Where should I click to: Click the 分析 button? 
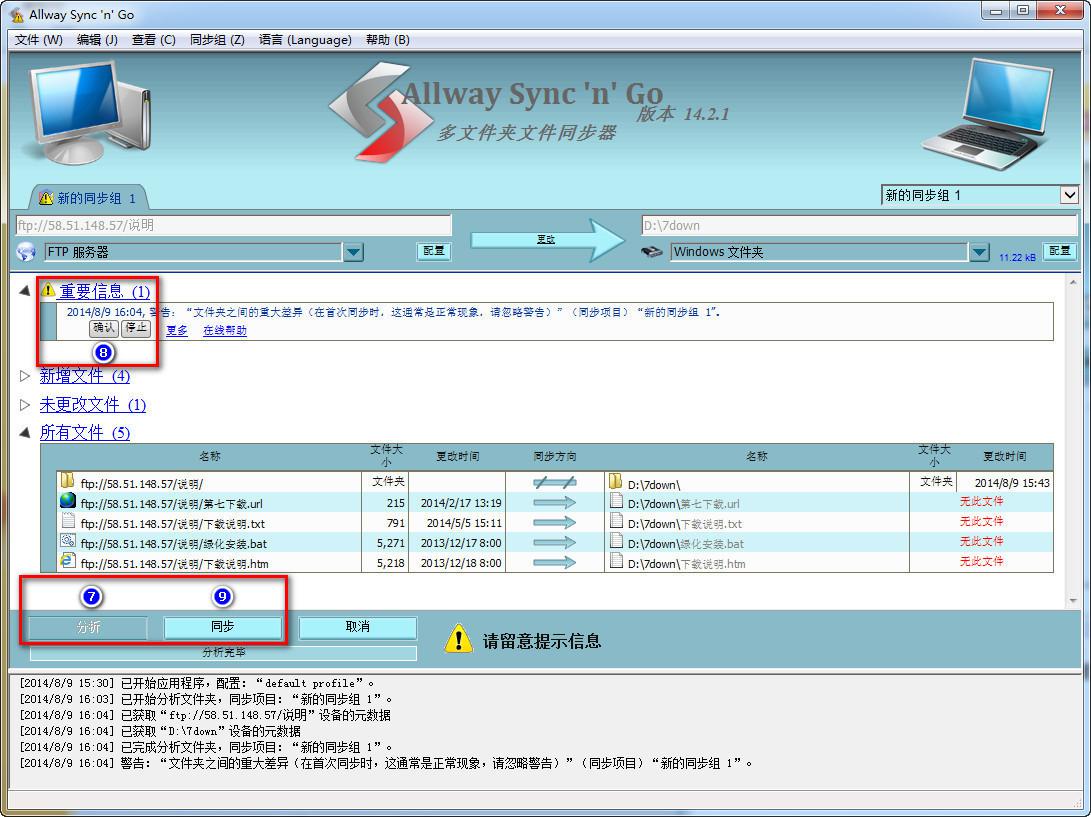[x=88, y=628]
